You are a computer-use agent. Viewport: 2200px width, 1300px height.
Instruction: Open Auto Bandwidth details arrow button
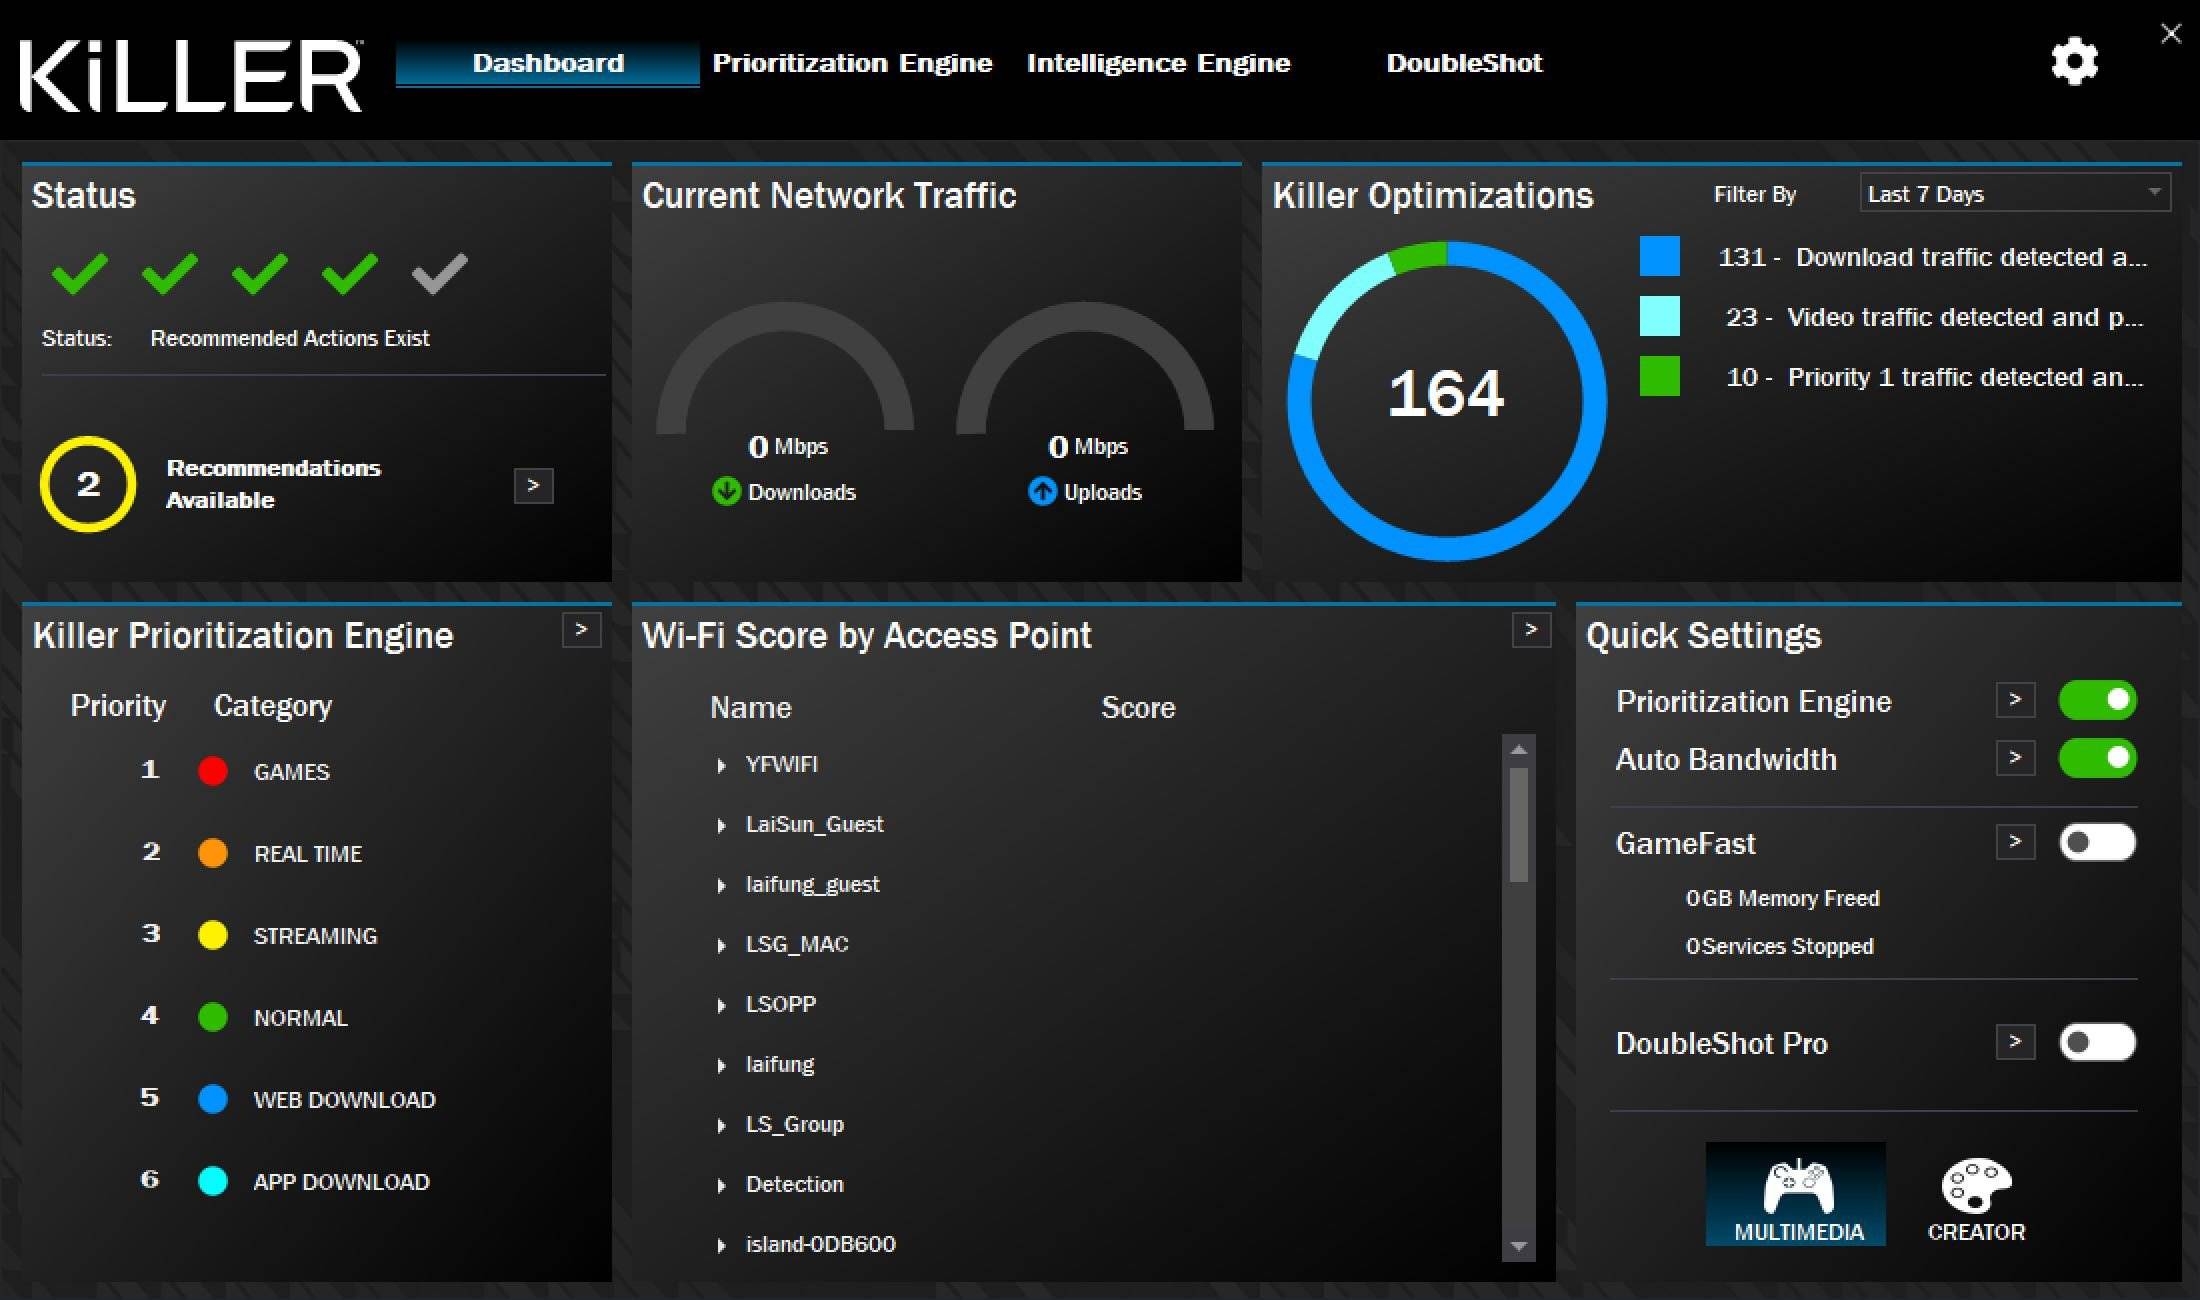(2015, 758)
